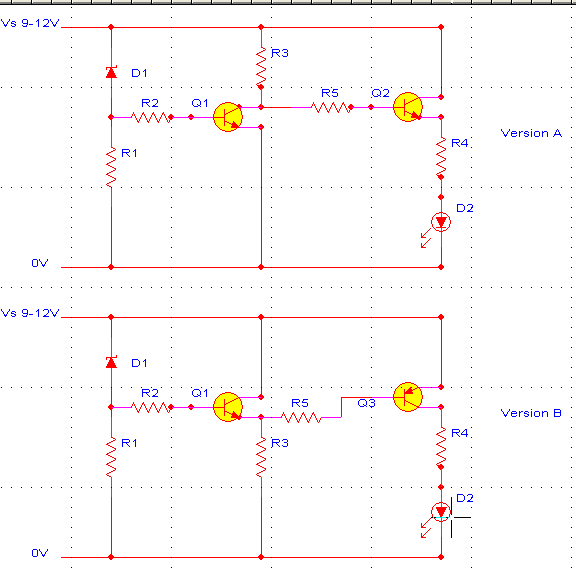Select the D2 LED symbol in Version B
Viewport: 576px width, 573px height.
pos(440,512)
